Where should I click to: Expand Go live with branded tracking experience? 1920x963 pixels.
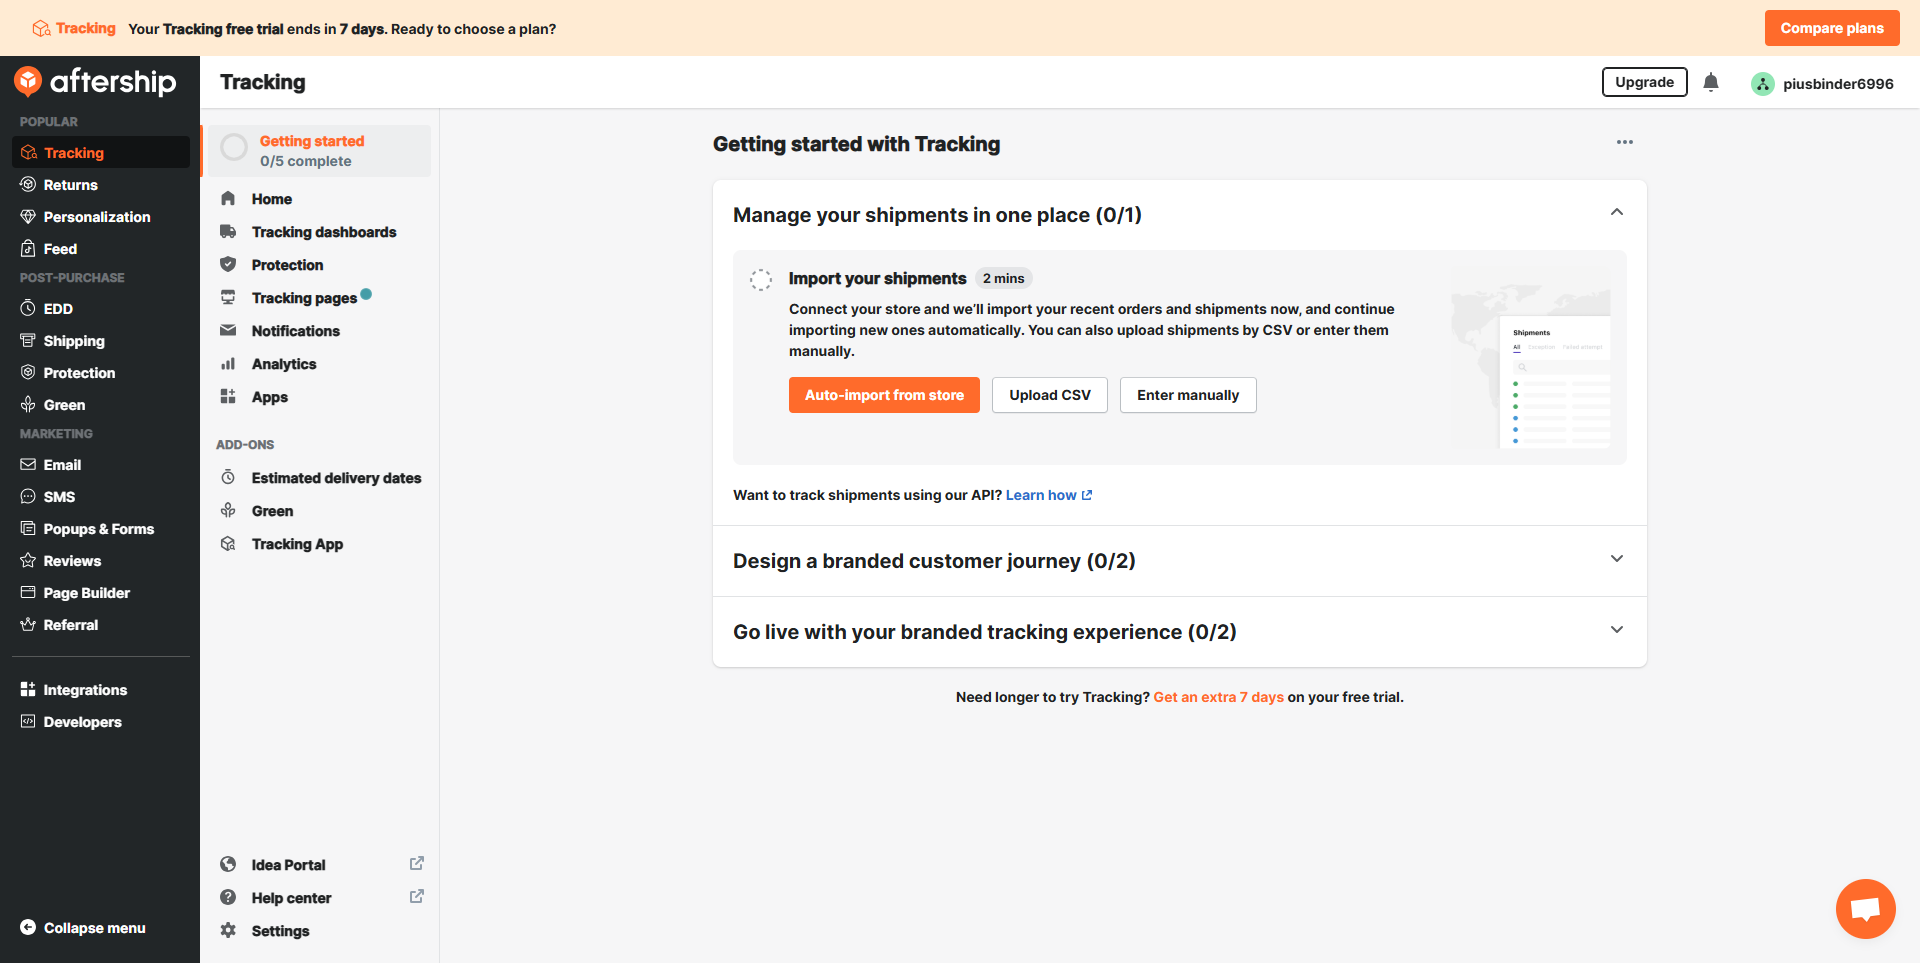point(1616,630)
